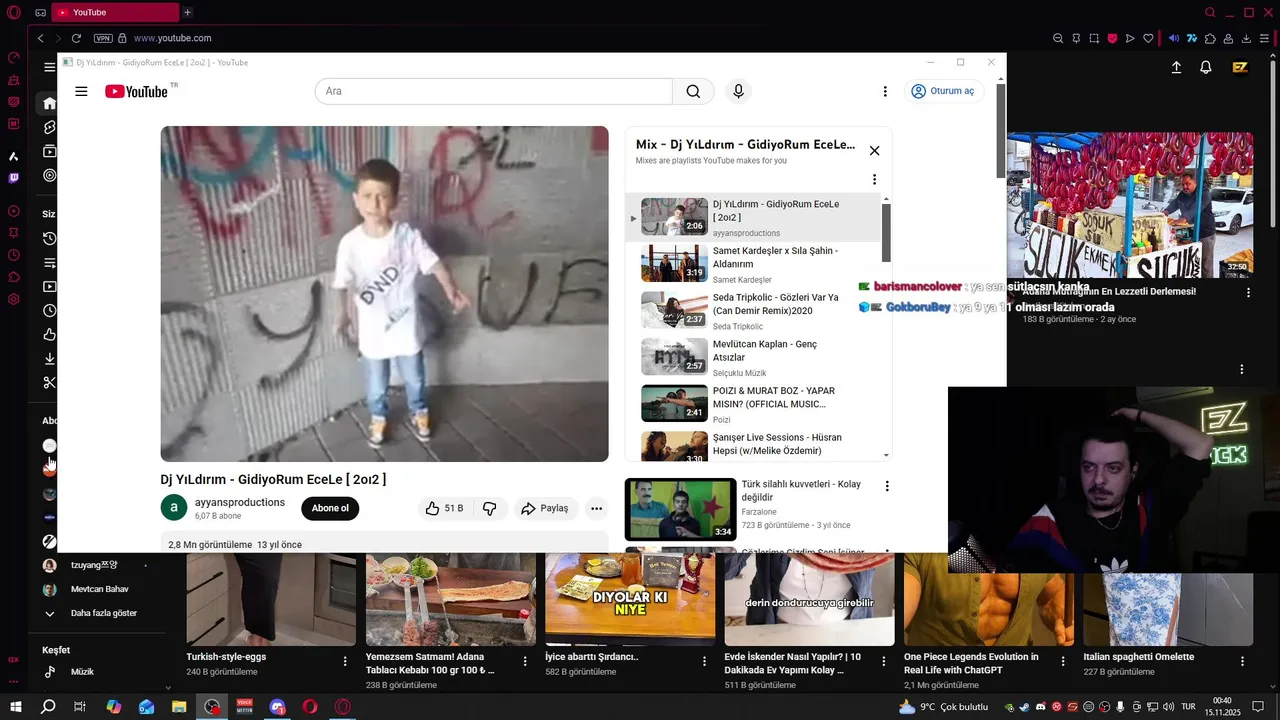Click the Opera bookmark heart icon
The width and height of the screenshot is (1280, 720).
click(1148, 38)
